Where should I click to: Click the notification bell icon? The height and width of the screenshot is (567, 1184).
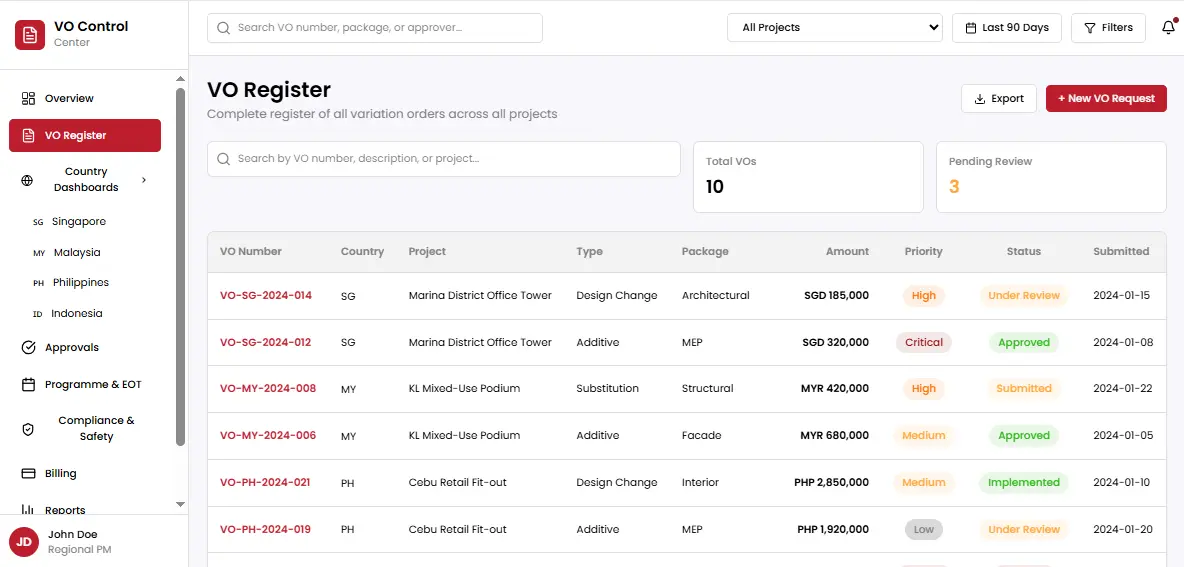[x=1168, y=28]
